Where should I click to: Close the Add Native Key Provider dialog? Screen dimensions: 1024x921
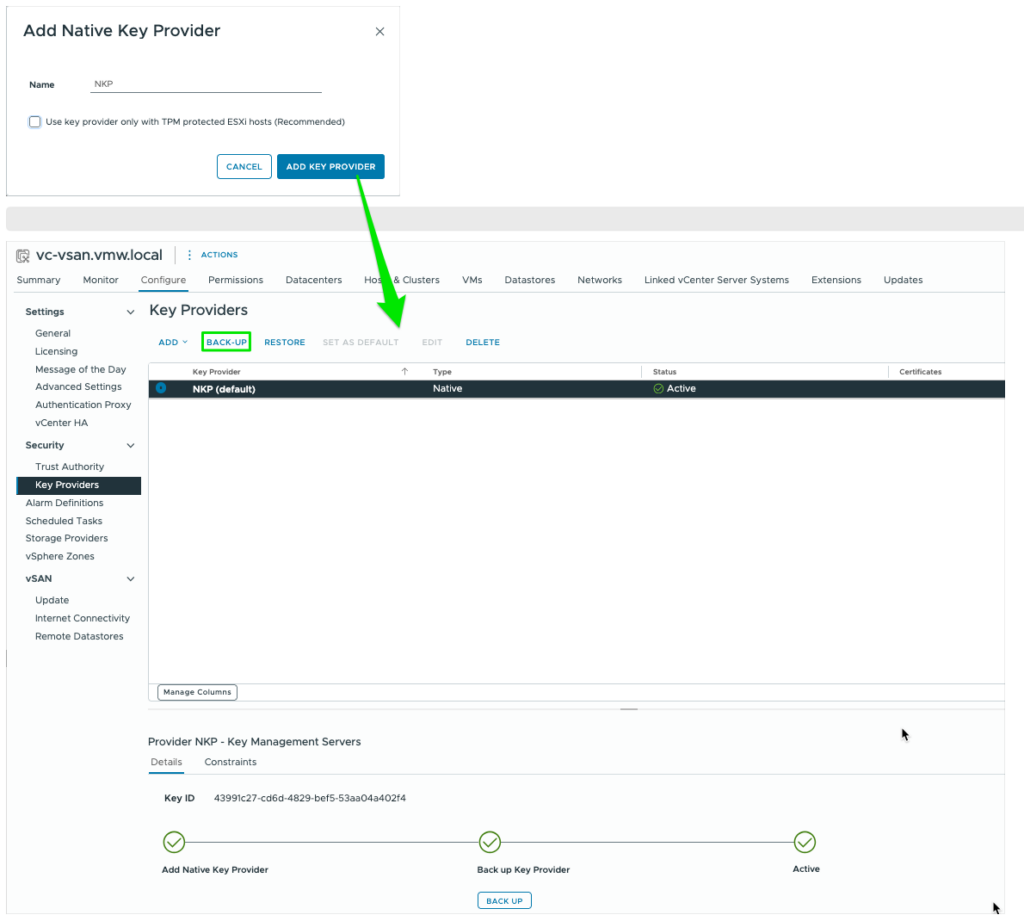[379, 32]
